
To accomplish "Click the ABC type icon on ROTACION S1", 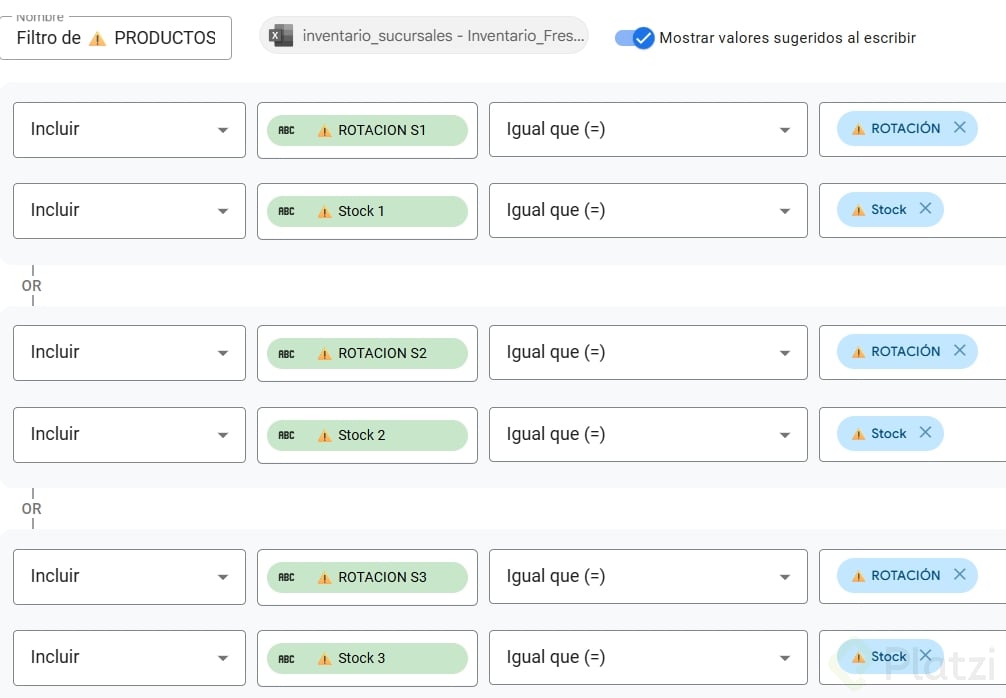I will click(287, 130).
